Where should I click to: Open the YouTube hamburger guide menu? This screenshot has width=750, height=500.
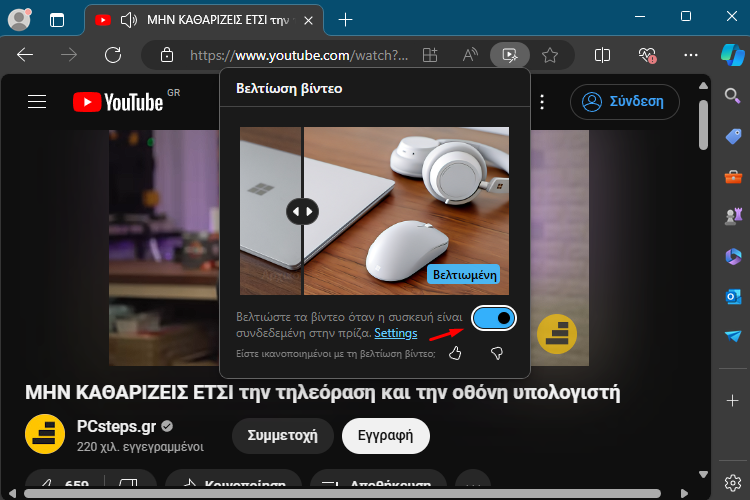[37, 102]
